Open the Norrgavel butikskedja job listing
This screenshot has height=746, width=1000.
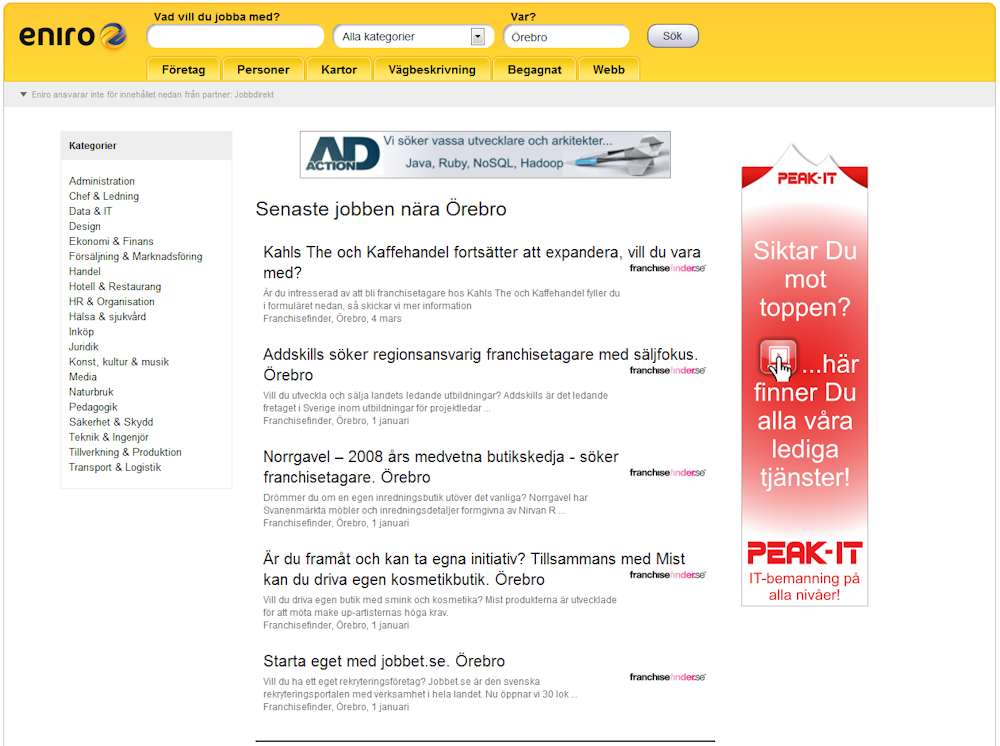(x=441, y=467)
